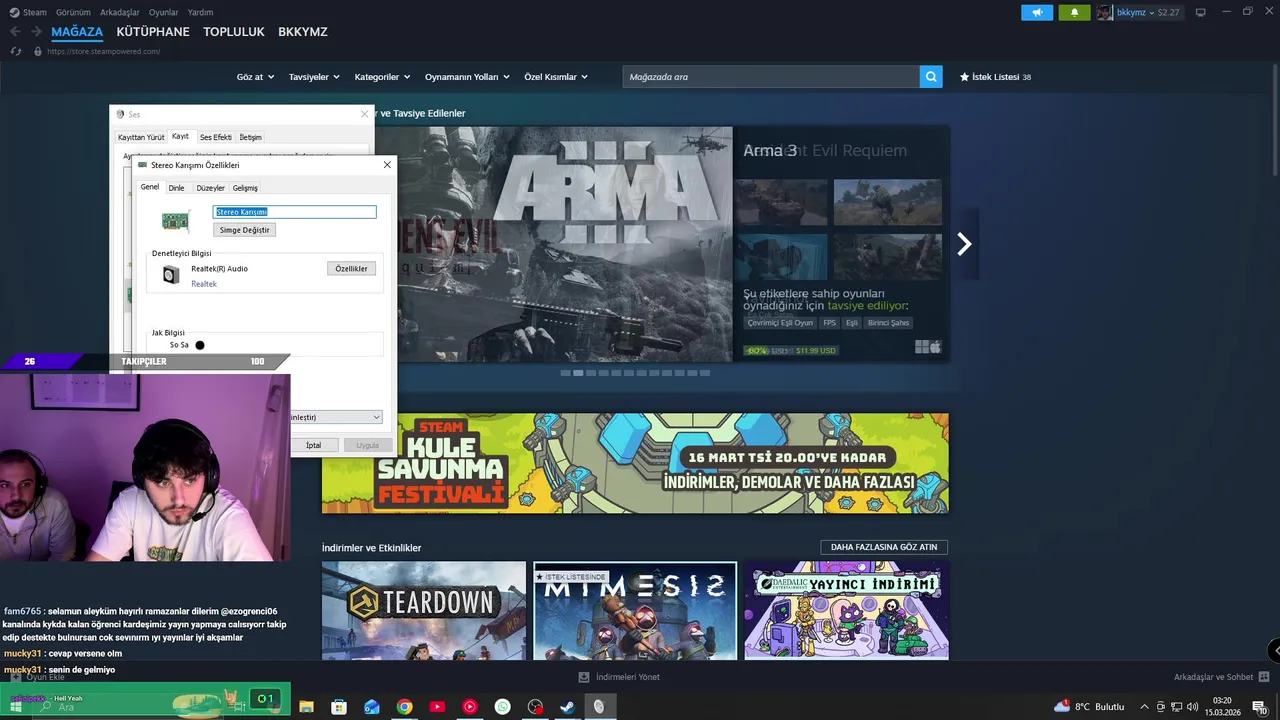Expand the Göz at dropdown
The height and width of the screenshot is (720, 1280).
[255, 77]
